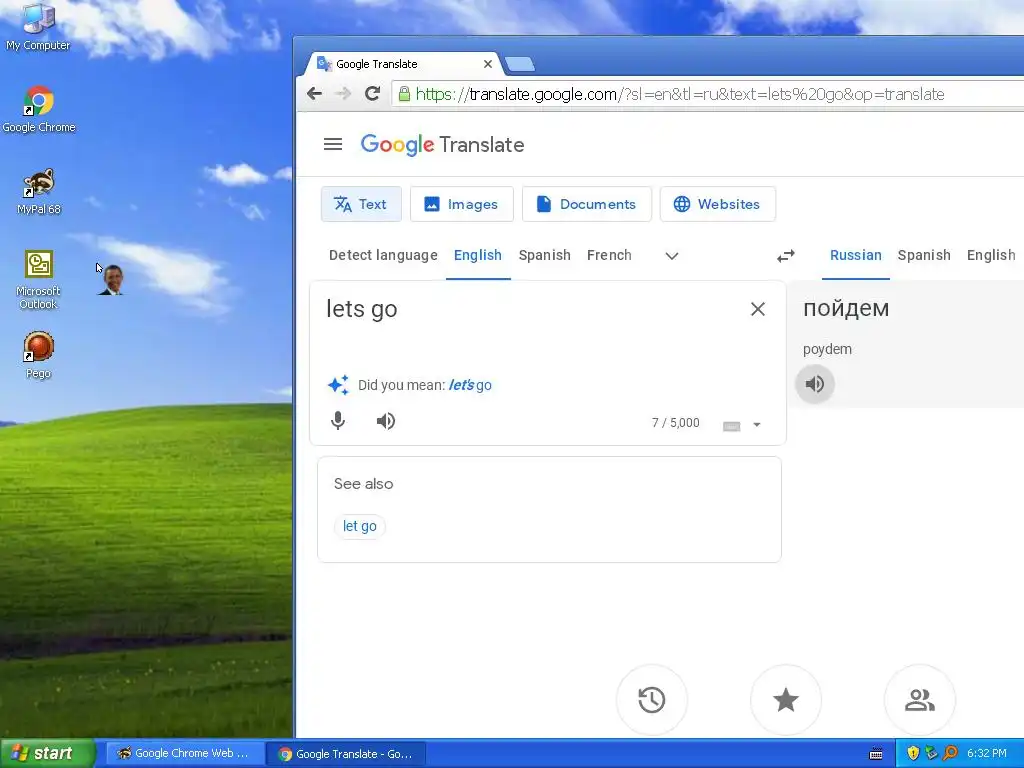Open a new browser tab
The height and width of the screenshot is (768, 1024).
tap(520, 64)
